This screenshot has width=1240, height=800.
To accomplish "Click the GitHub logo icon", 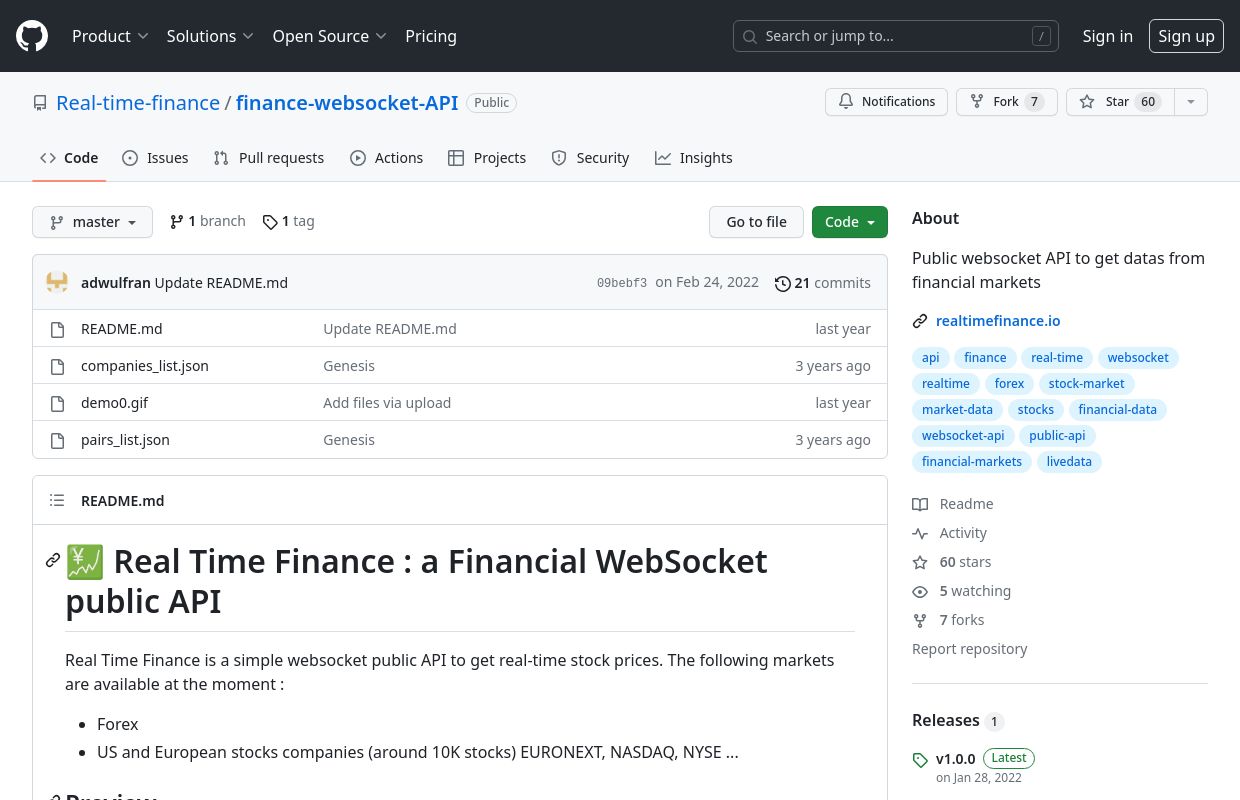I will tap(32, 36).
